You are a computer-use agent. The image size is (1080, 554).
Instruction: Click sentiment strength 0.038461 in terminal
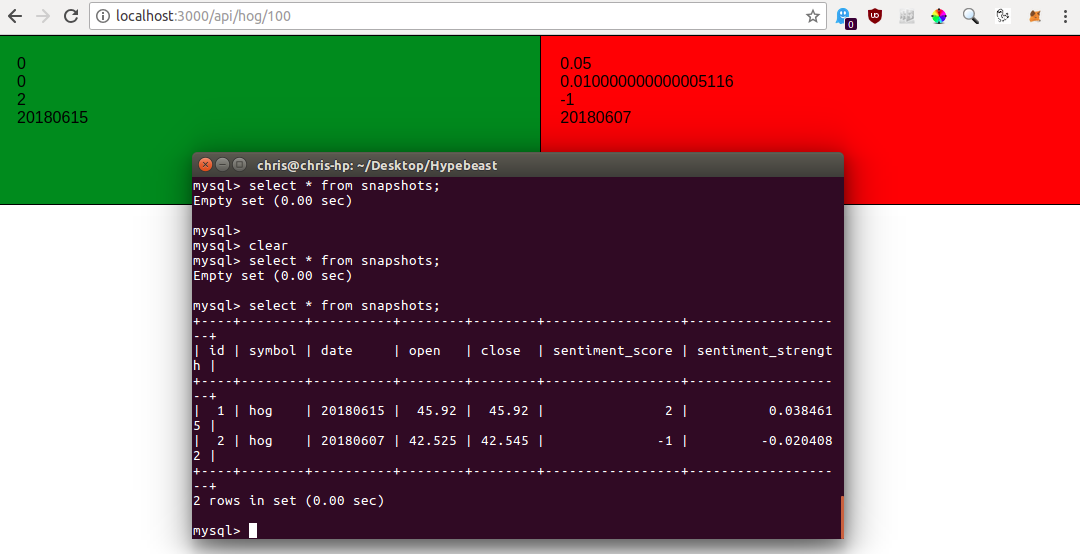tap(800, 410)
